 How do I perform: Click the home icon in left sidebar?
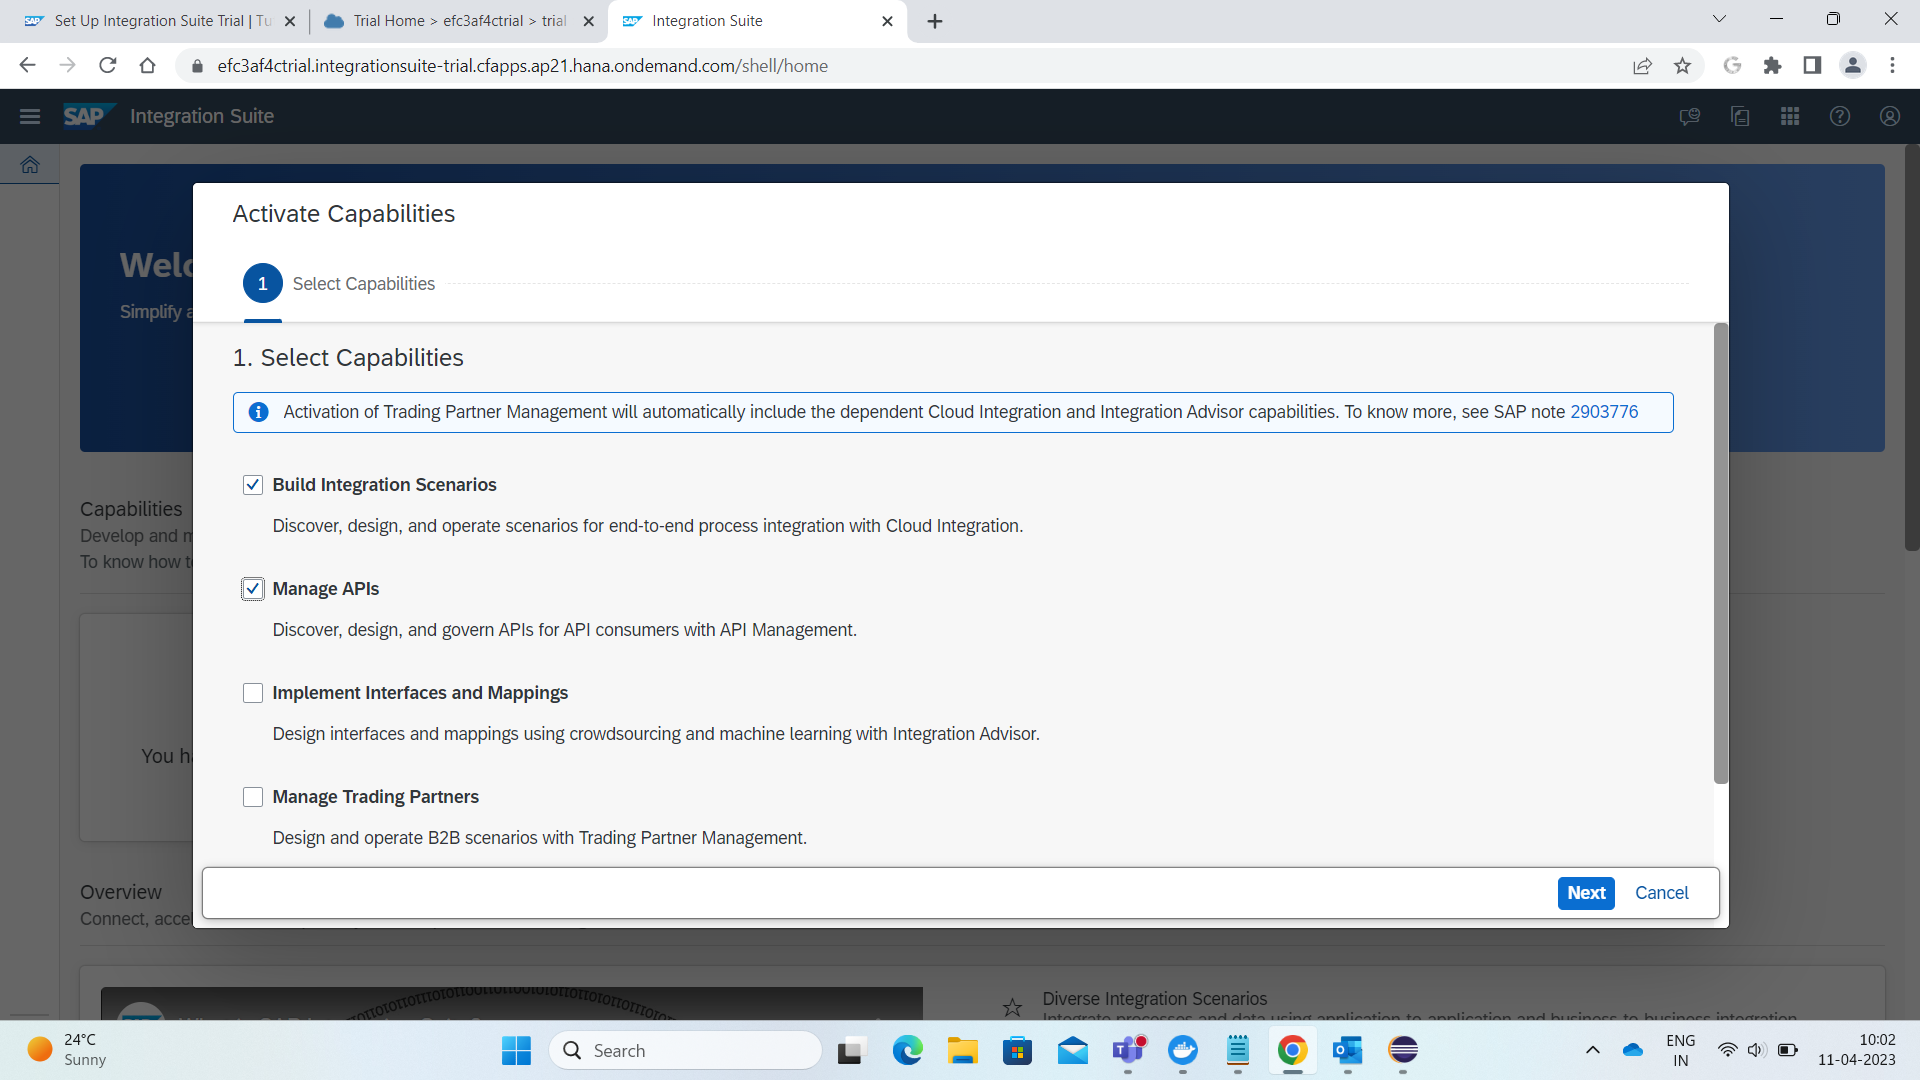click(30, 164)
